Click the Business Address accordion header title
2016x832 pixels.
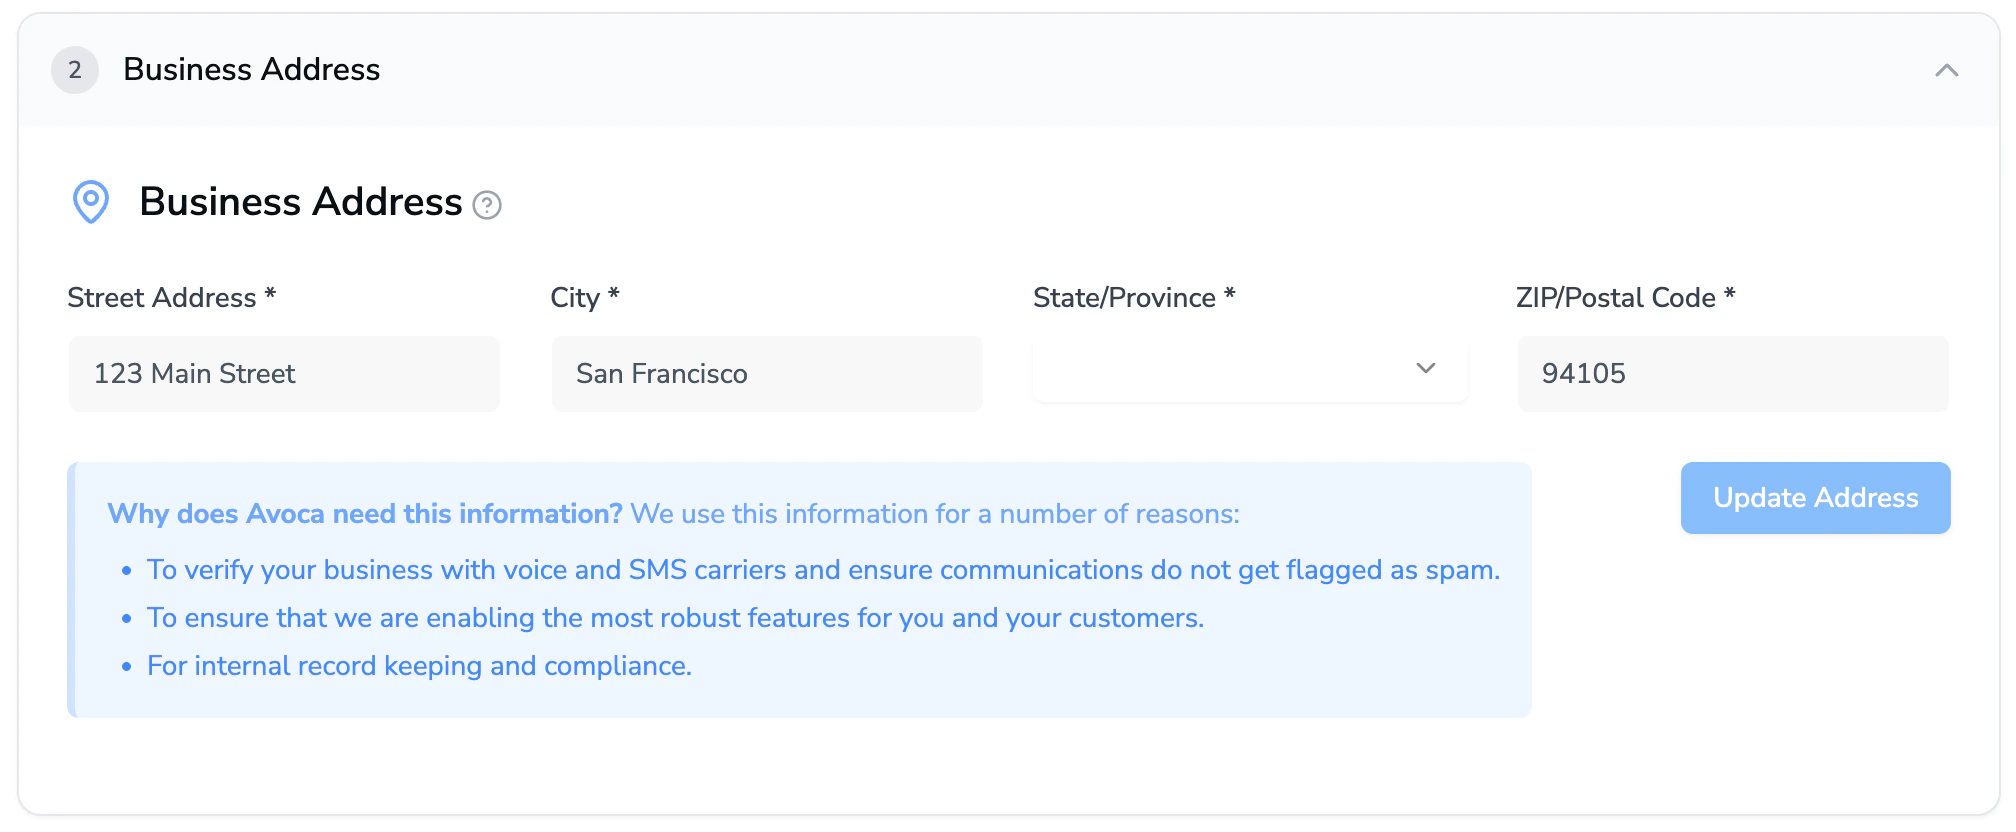click(x=252, y=70)
